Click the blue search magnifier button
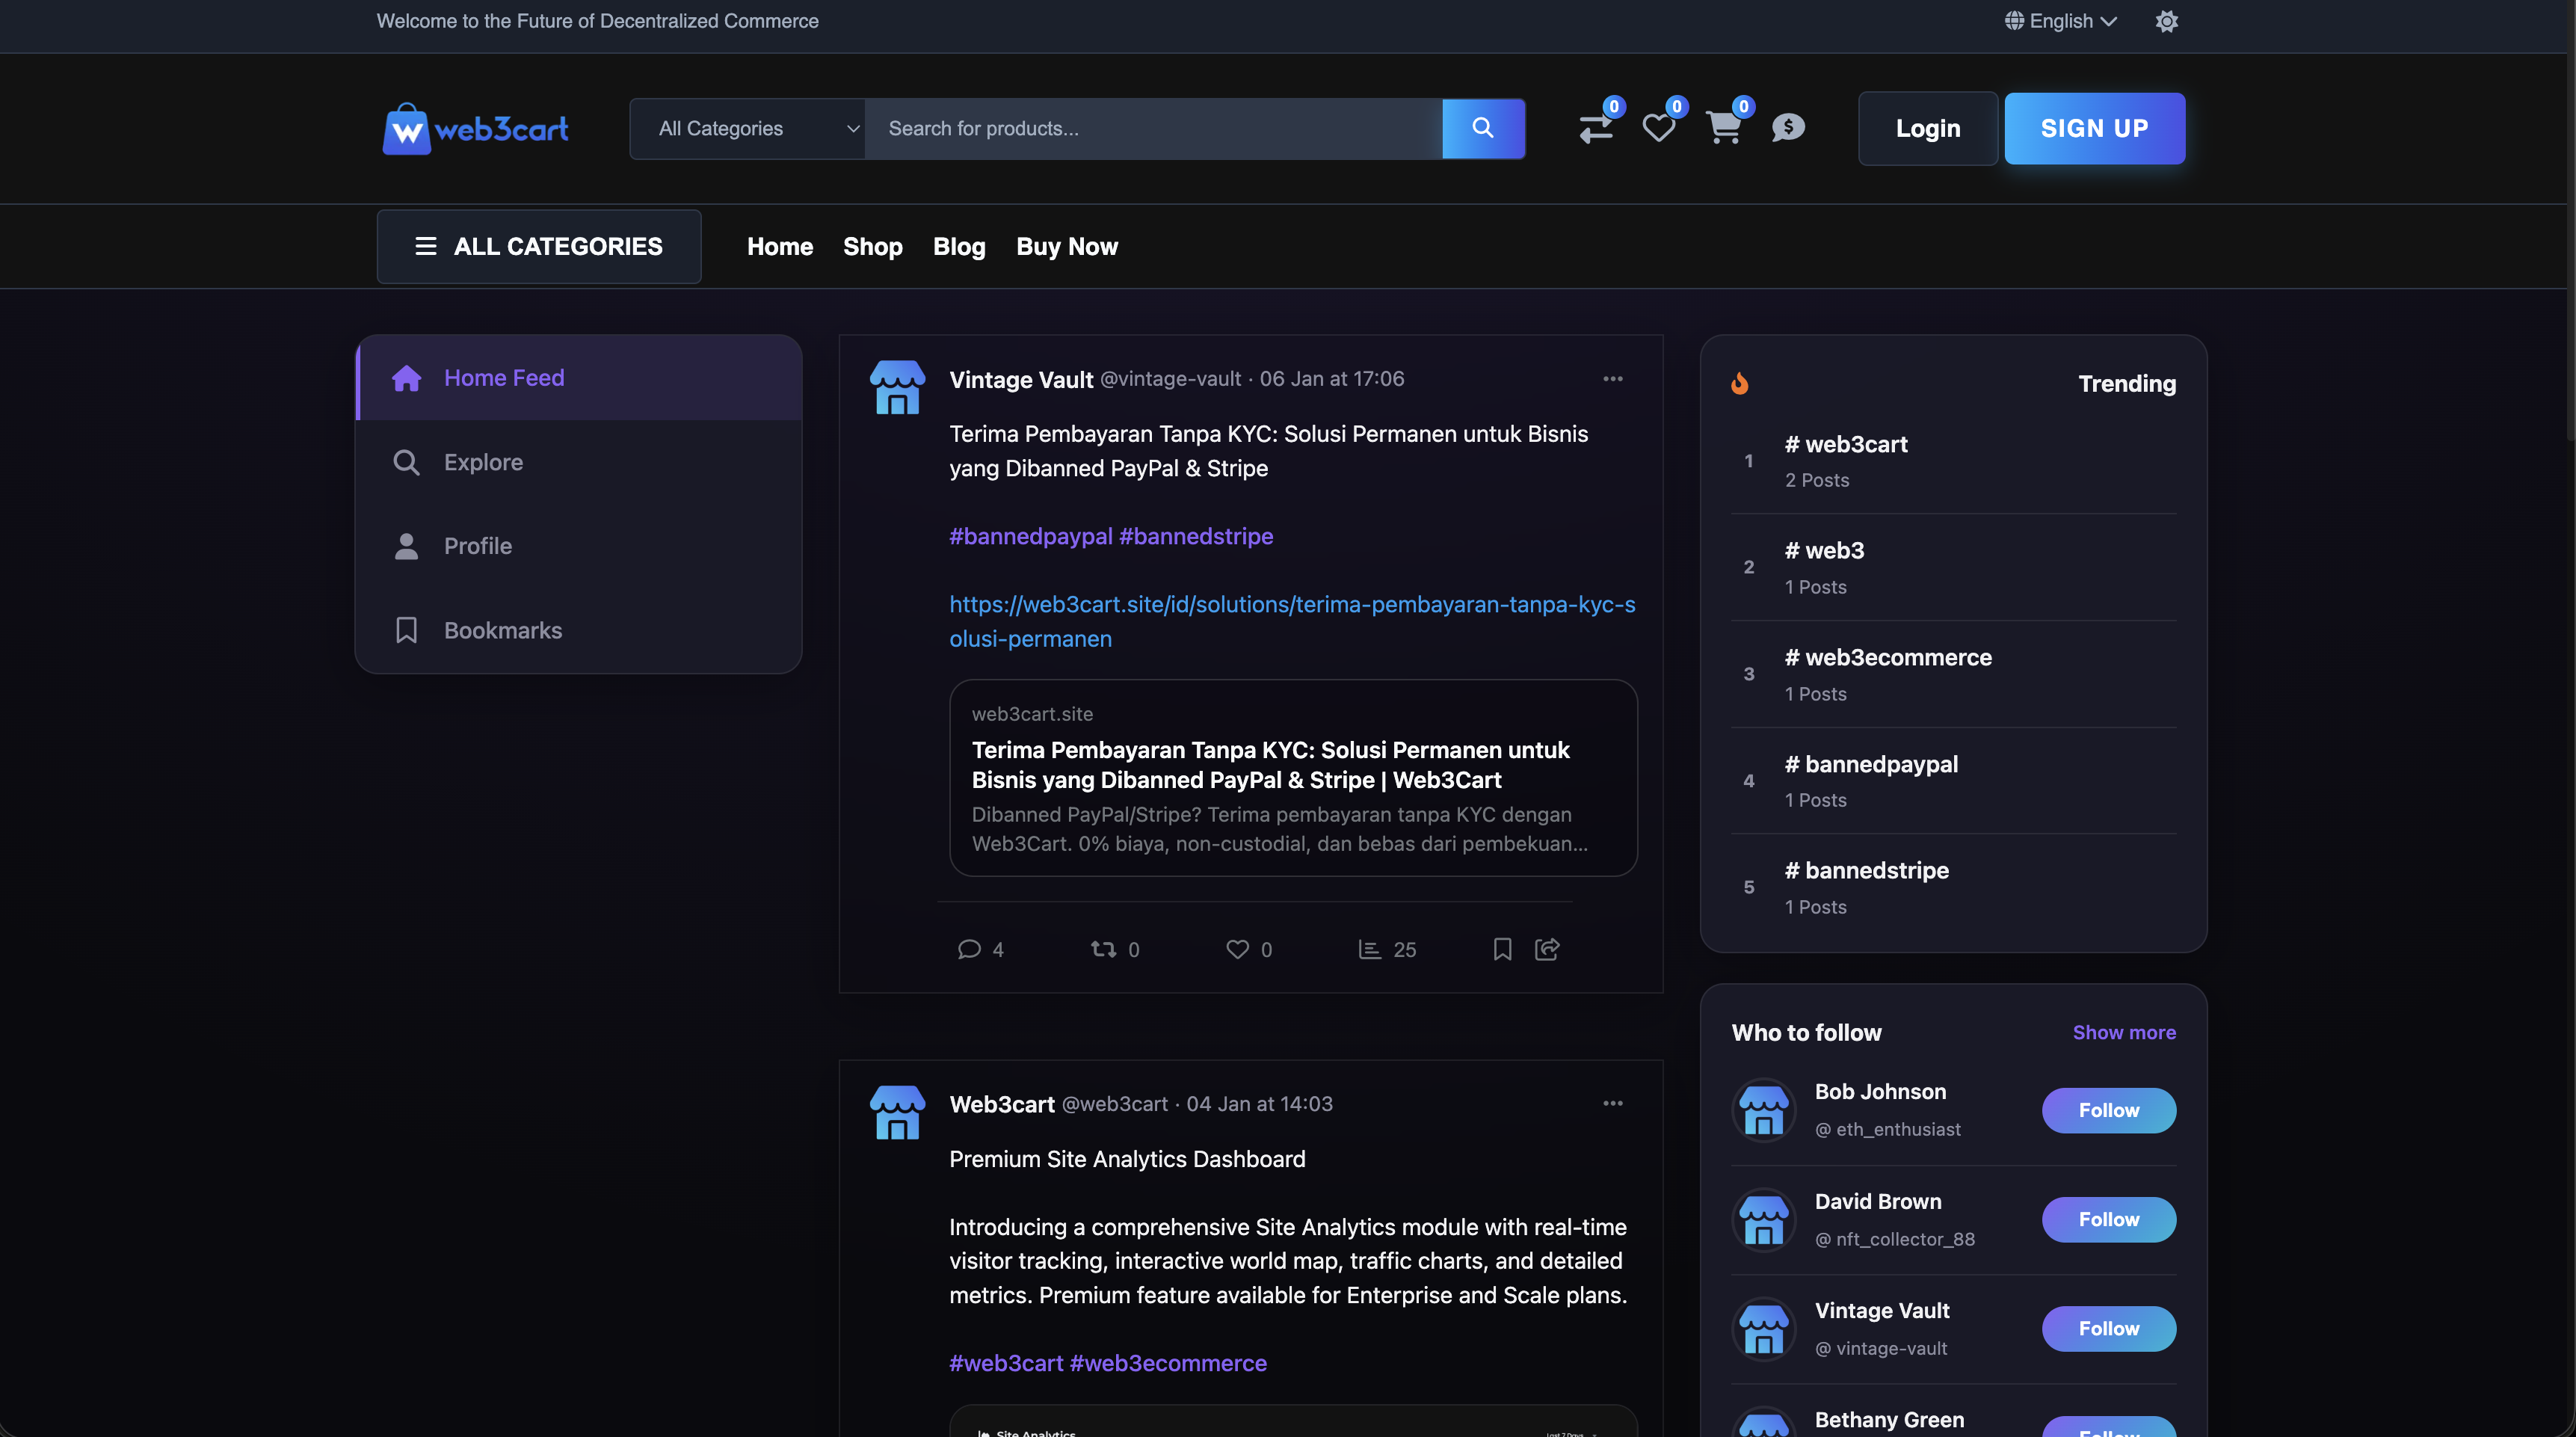2576x1437 pixels. [x=1483, y=128]
